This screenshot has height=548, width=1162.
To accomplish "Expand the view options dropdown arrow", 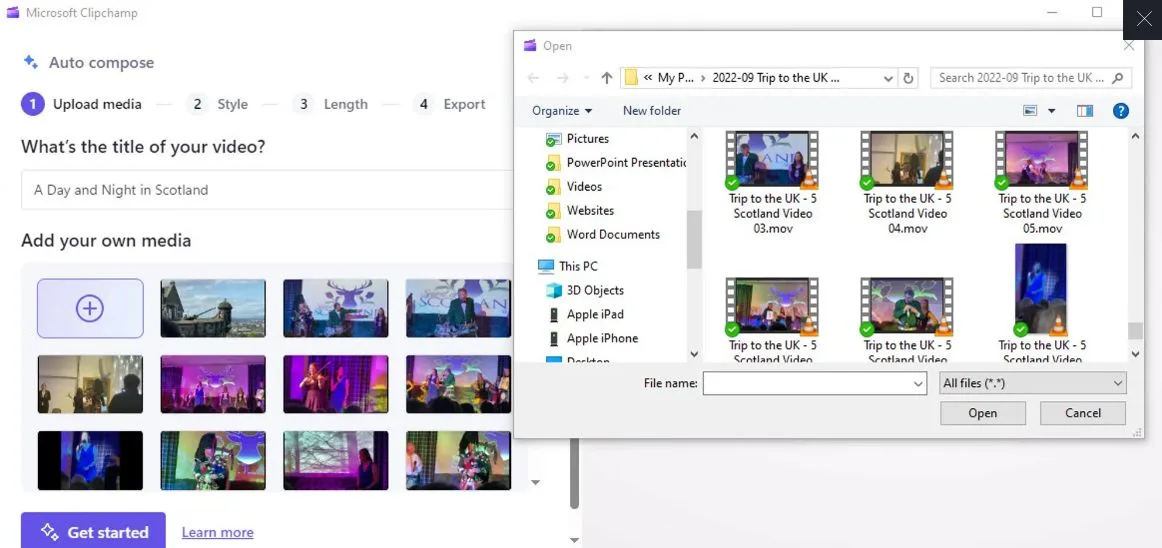I will [1051, 111].
